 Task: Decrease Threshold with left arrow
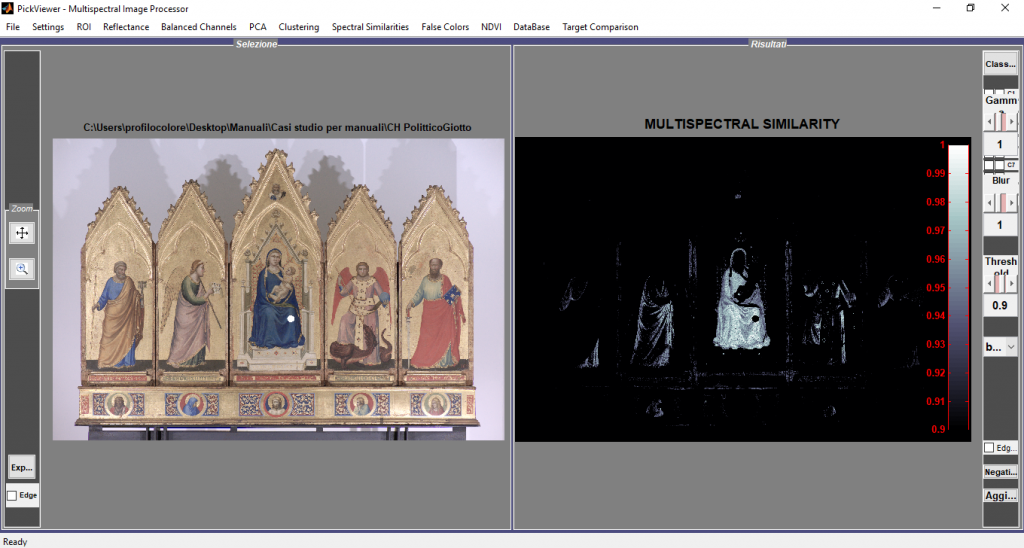[x=989, y=283]
